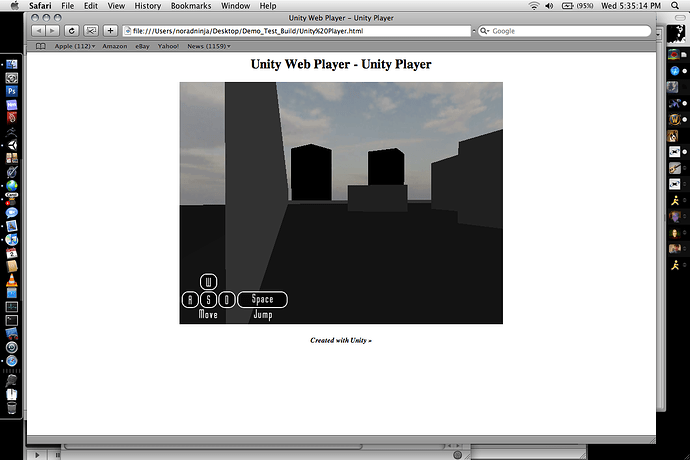Screen dimensions: 690x460
Task: Open the Bookmarks menu
Action: tap(191, 6)
